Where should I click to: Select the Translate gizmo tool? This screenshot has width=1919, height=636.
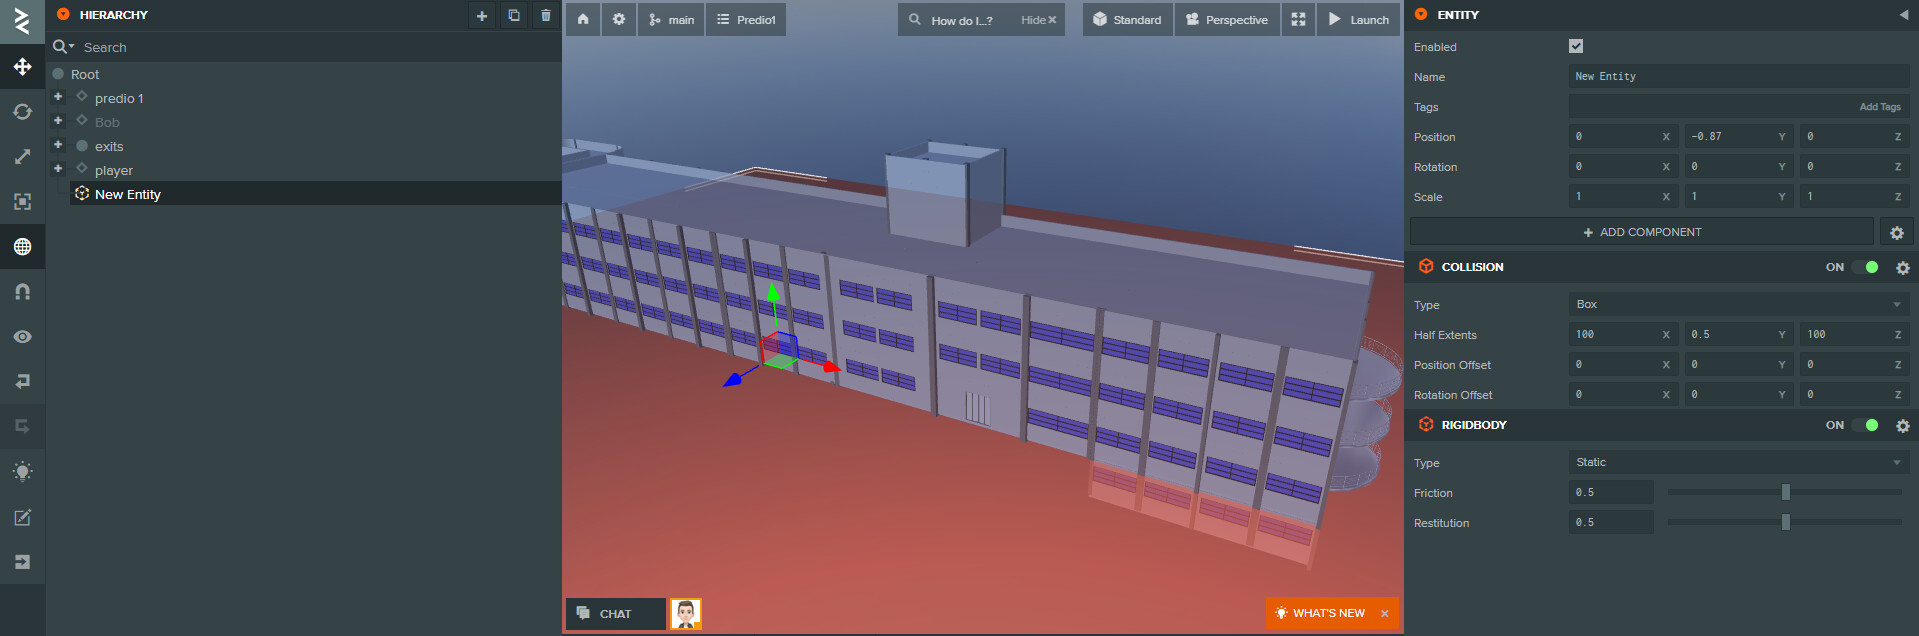22,67
